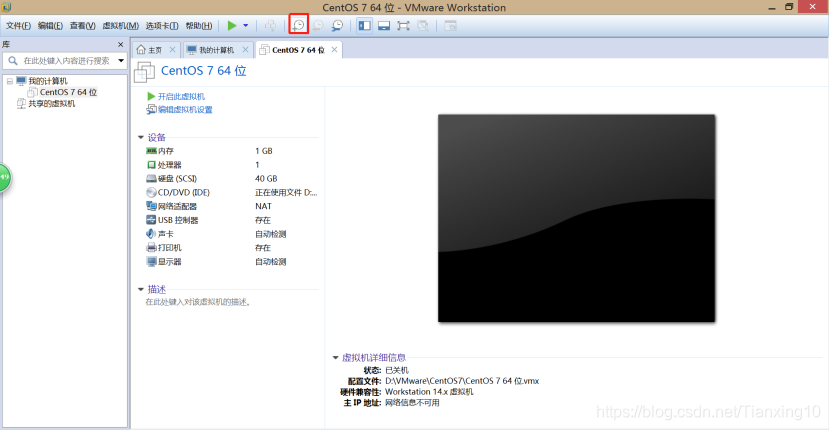Screen dimensions: 830x430
Task: Click the 网络适配器 device icon
Action: point(151,206)
